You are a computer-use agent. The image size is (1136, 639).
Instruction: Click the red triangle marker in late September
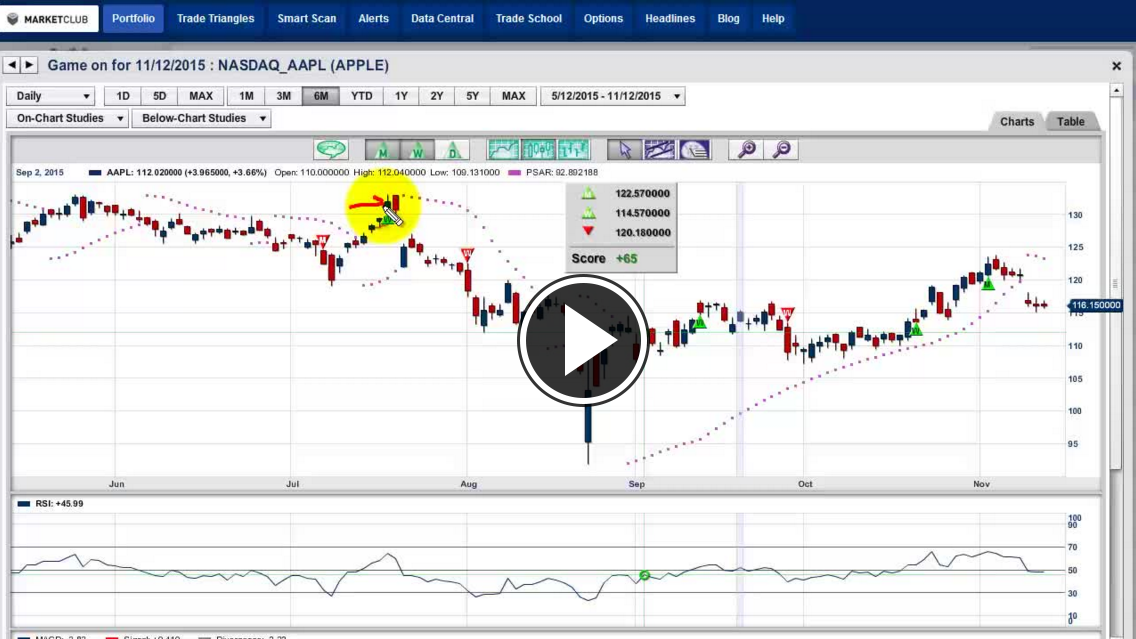click(x=788, y=314)
